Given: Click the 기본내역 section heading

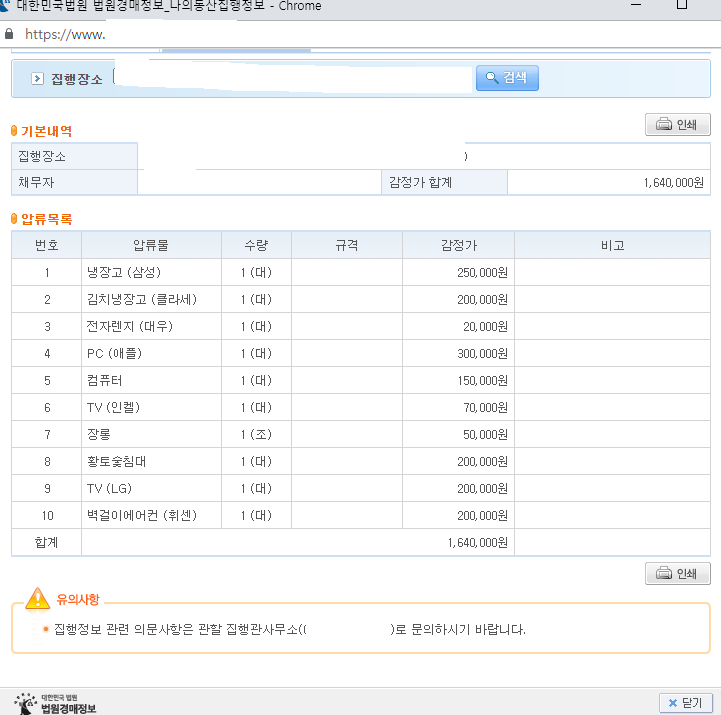Looking at the screenshot, I should click(46, 131).
